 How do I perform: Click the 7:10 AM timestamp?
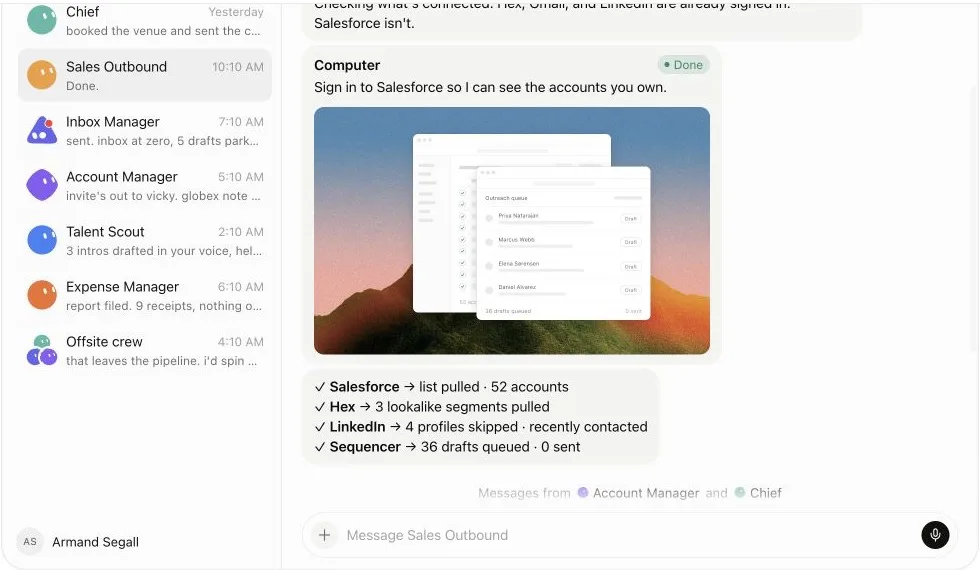[x=241, y=122]
